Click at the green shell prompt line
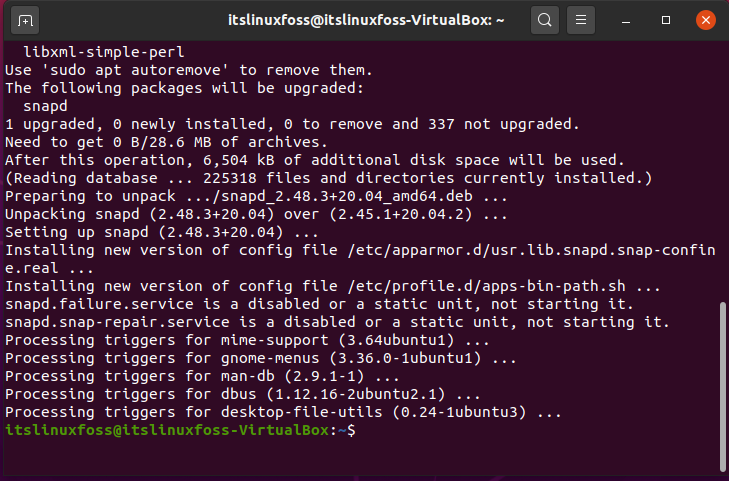 tap(180, 430)
